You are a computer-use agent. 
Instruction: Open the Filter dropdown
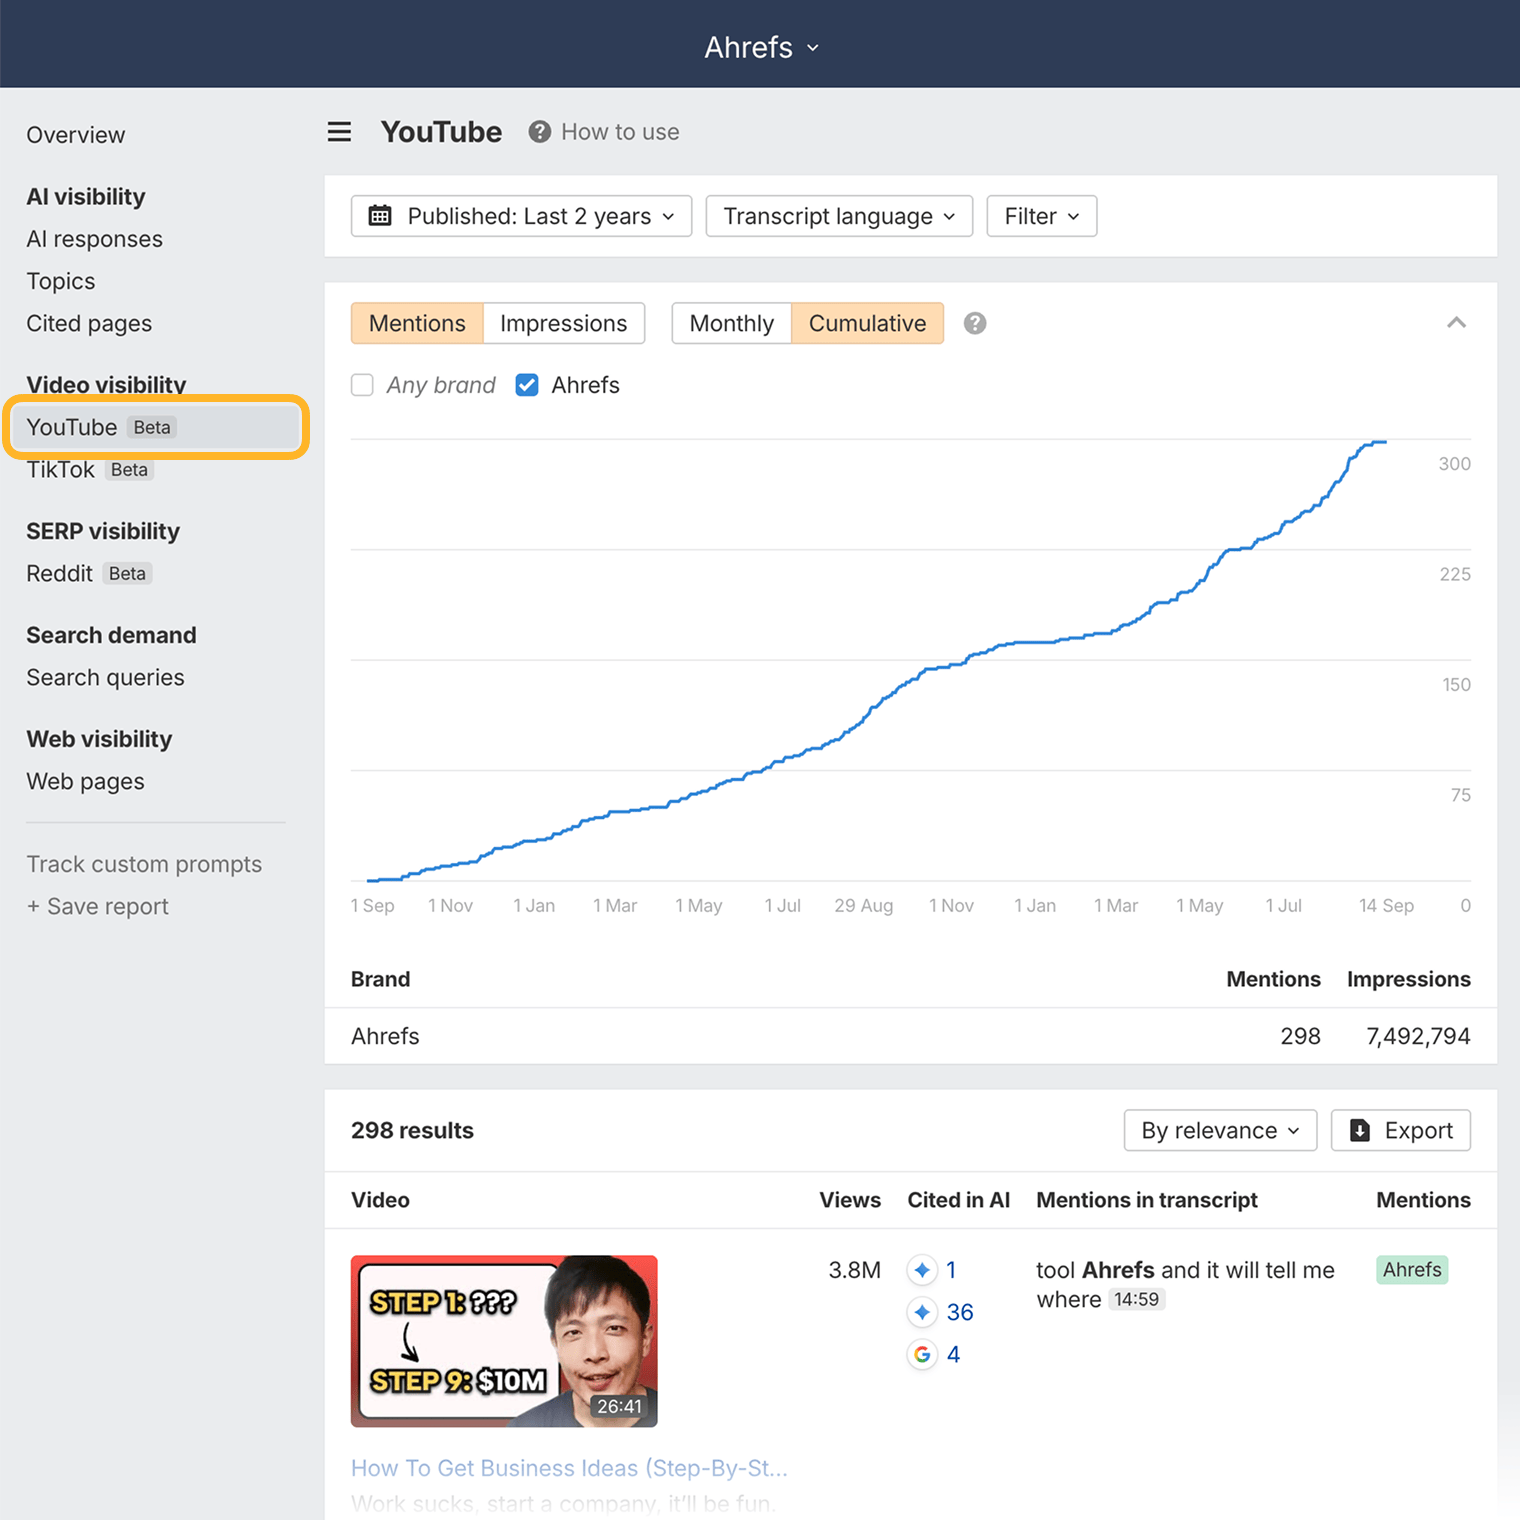[1042, 216]
